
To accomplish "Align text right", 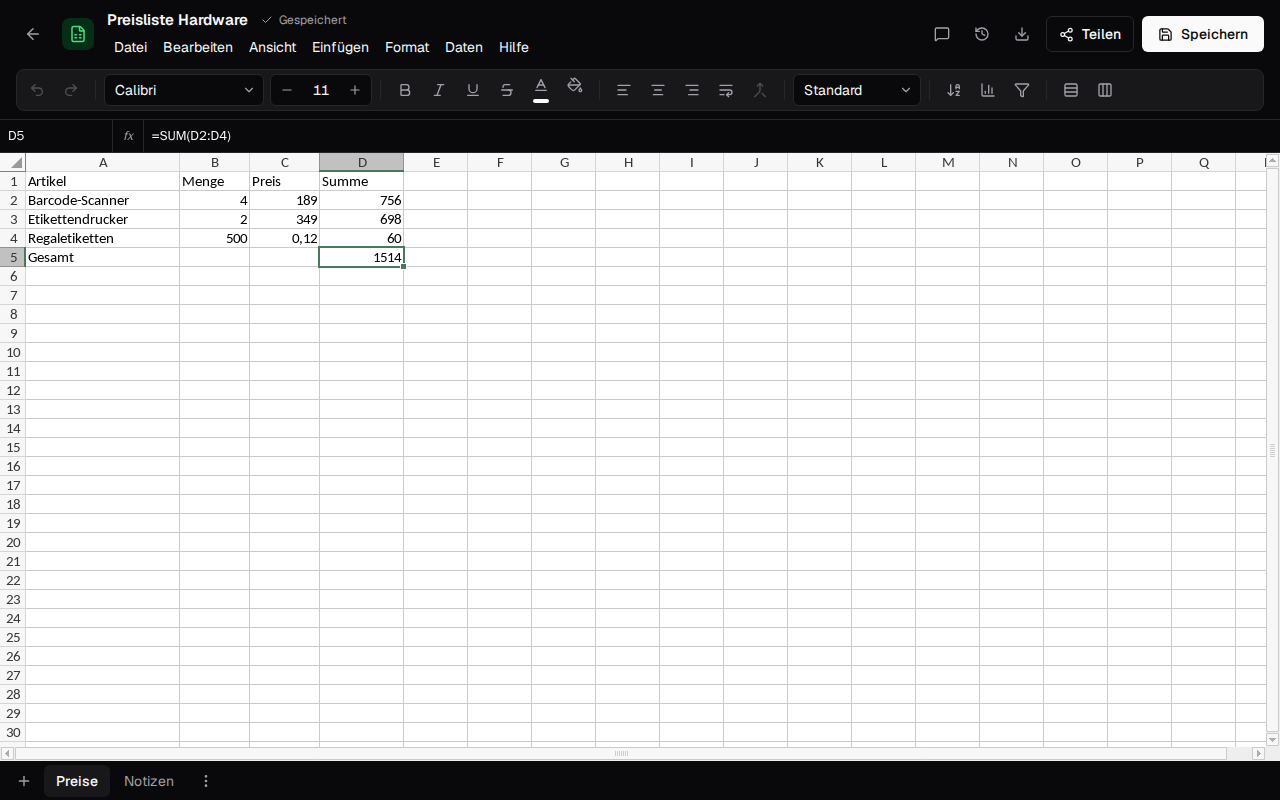I will click(692, 90).
